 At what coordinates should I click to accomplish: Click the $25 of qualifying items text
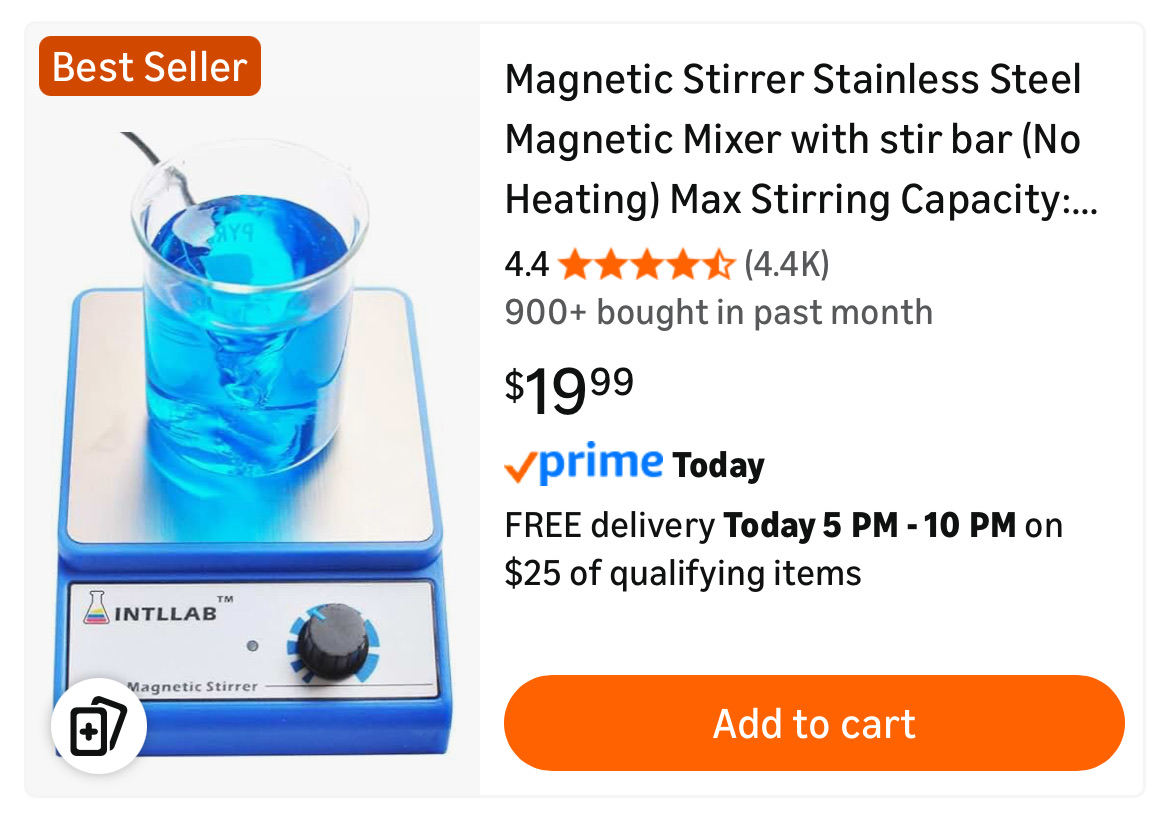click(x=683, y=574)
